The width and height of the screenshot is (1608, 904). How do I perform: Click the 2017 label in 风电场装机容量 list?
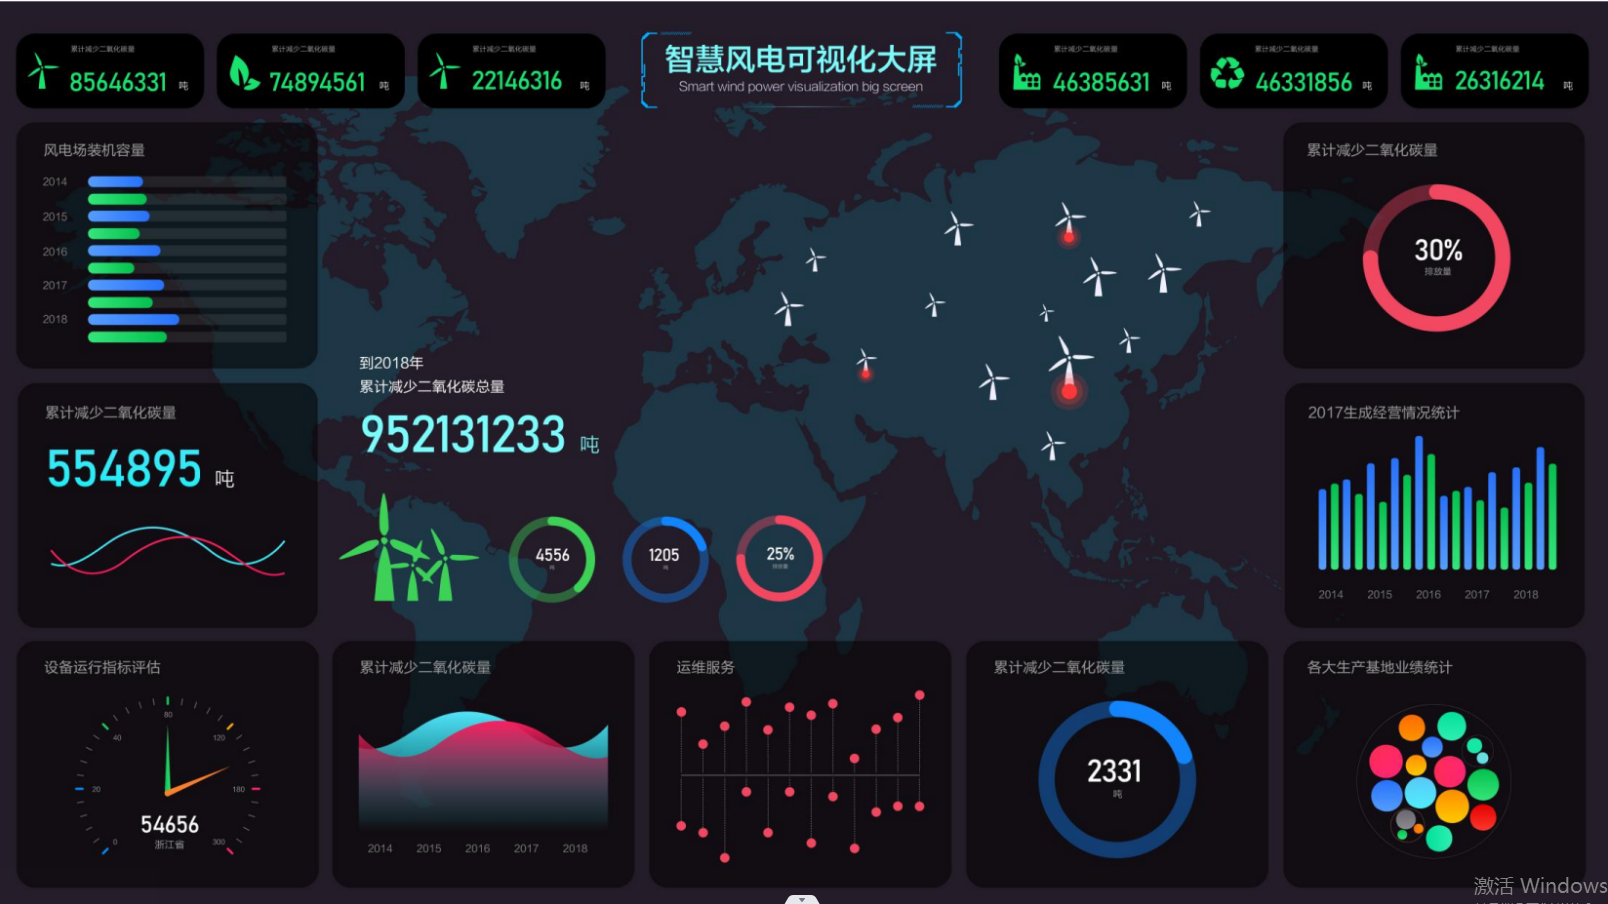(55, 286)
